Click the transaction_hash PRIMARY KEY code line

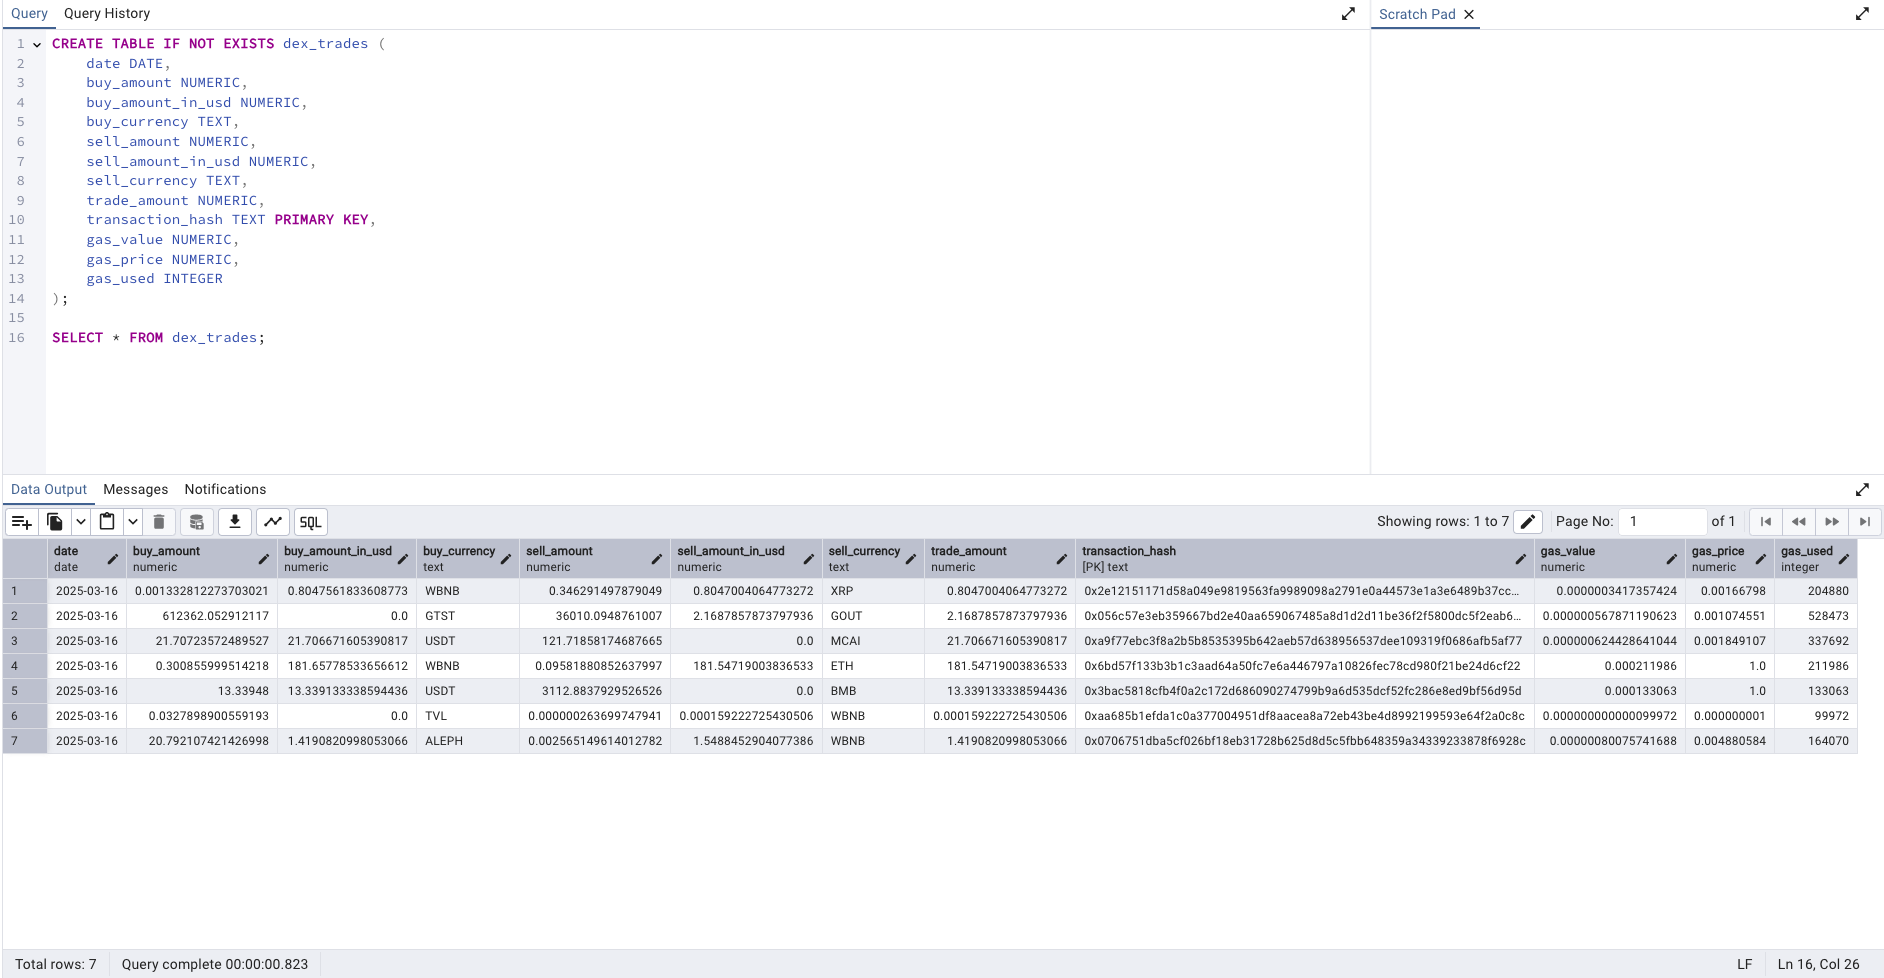point(231,220)
